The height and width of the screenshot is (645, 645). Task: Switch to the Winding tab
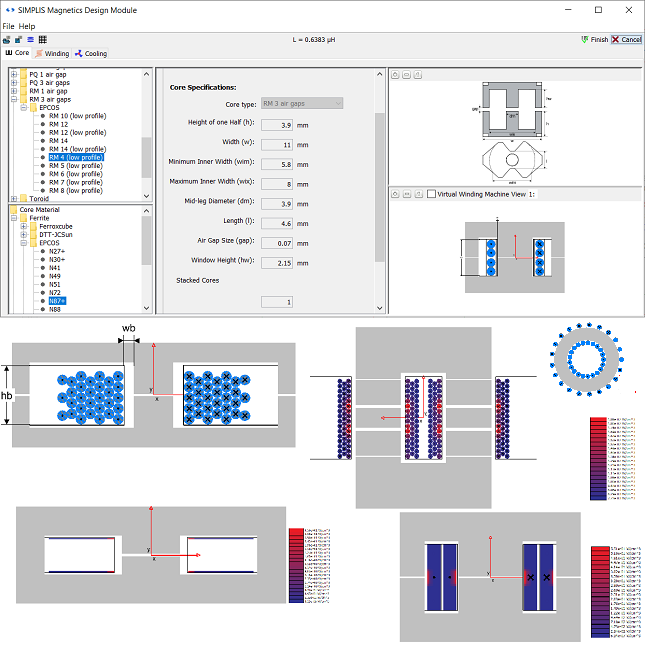click(x=52, y=53)
